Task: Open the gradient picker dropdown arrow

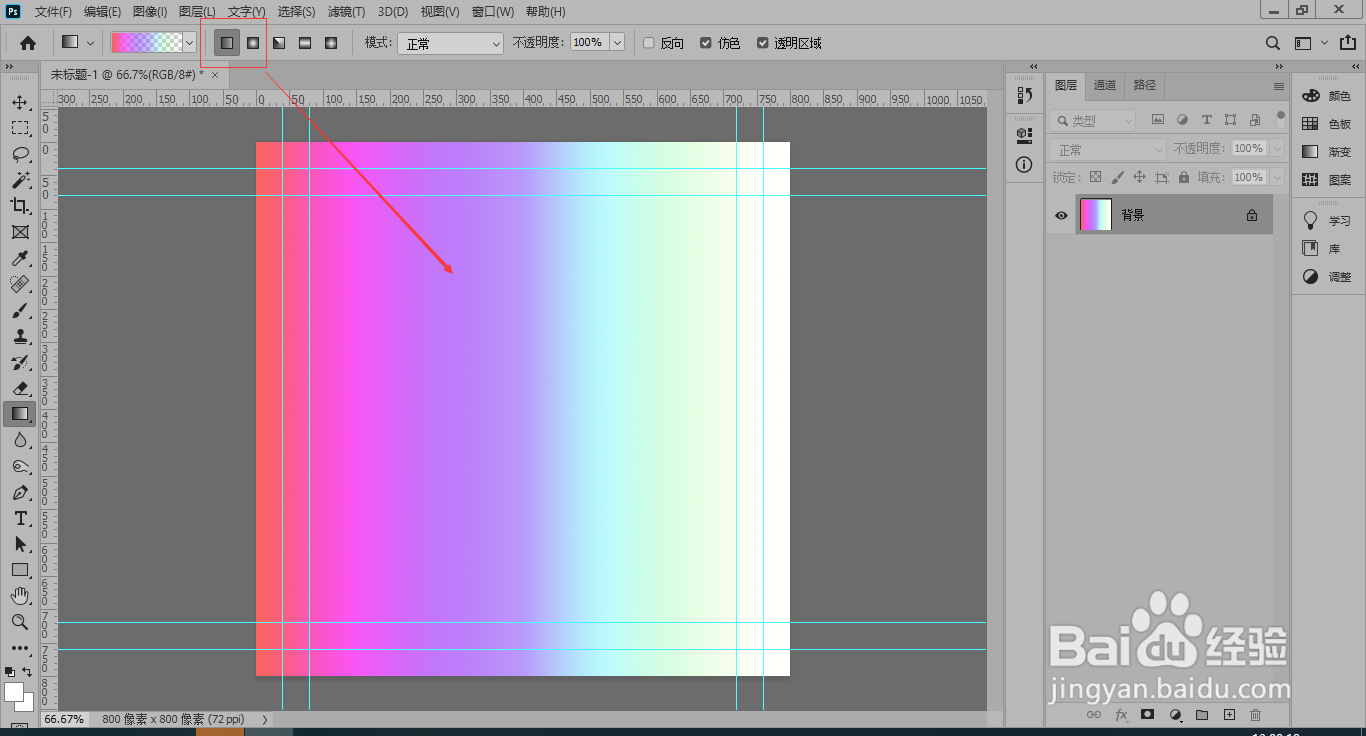Action: pos(189,43)
